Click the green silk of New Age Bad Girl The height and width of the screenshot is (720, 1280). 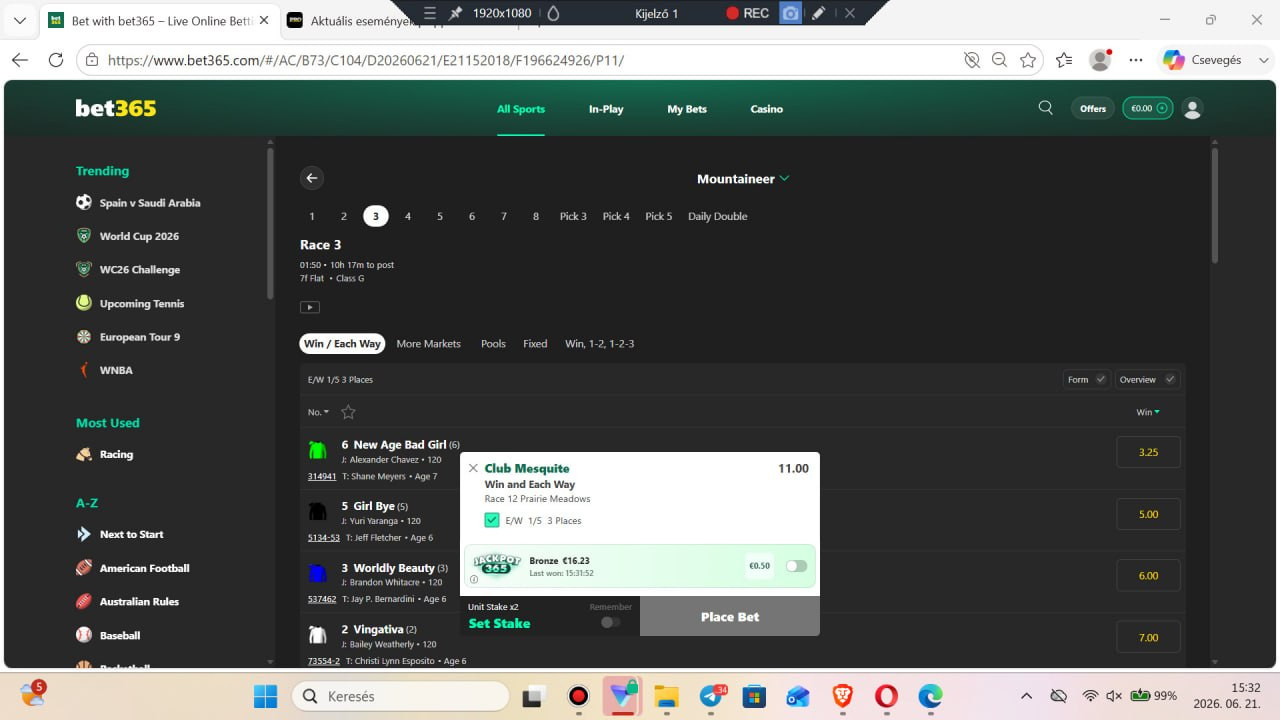[318, 451]
